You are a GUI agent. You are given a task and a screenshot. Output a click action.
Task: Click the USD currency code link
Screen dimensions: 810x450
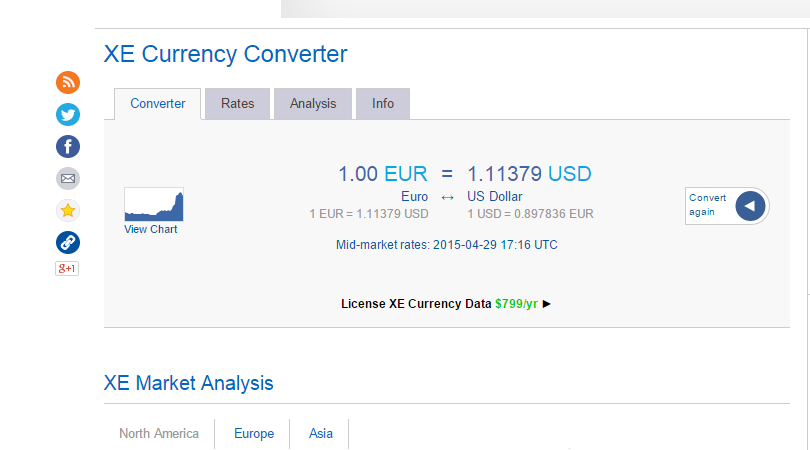pyautogui.click(x=570, y=174)
